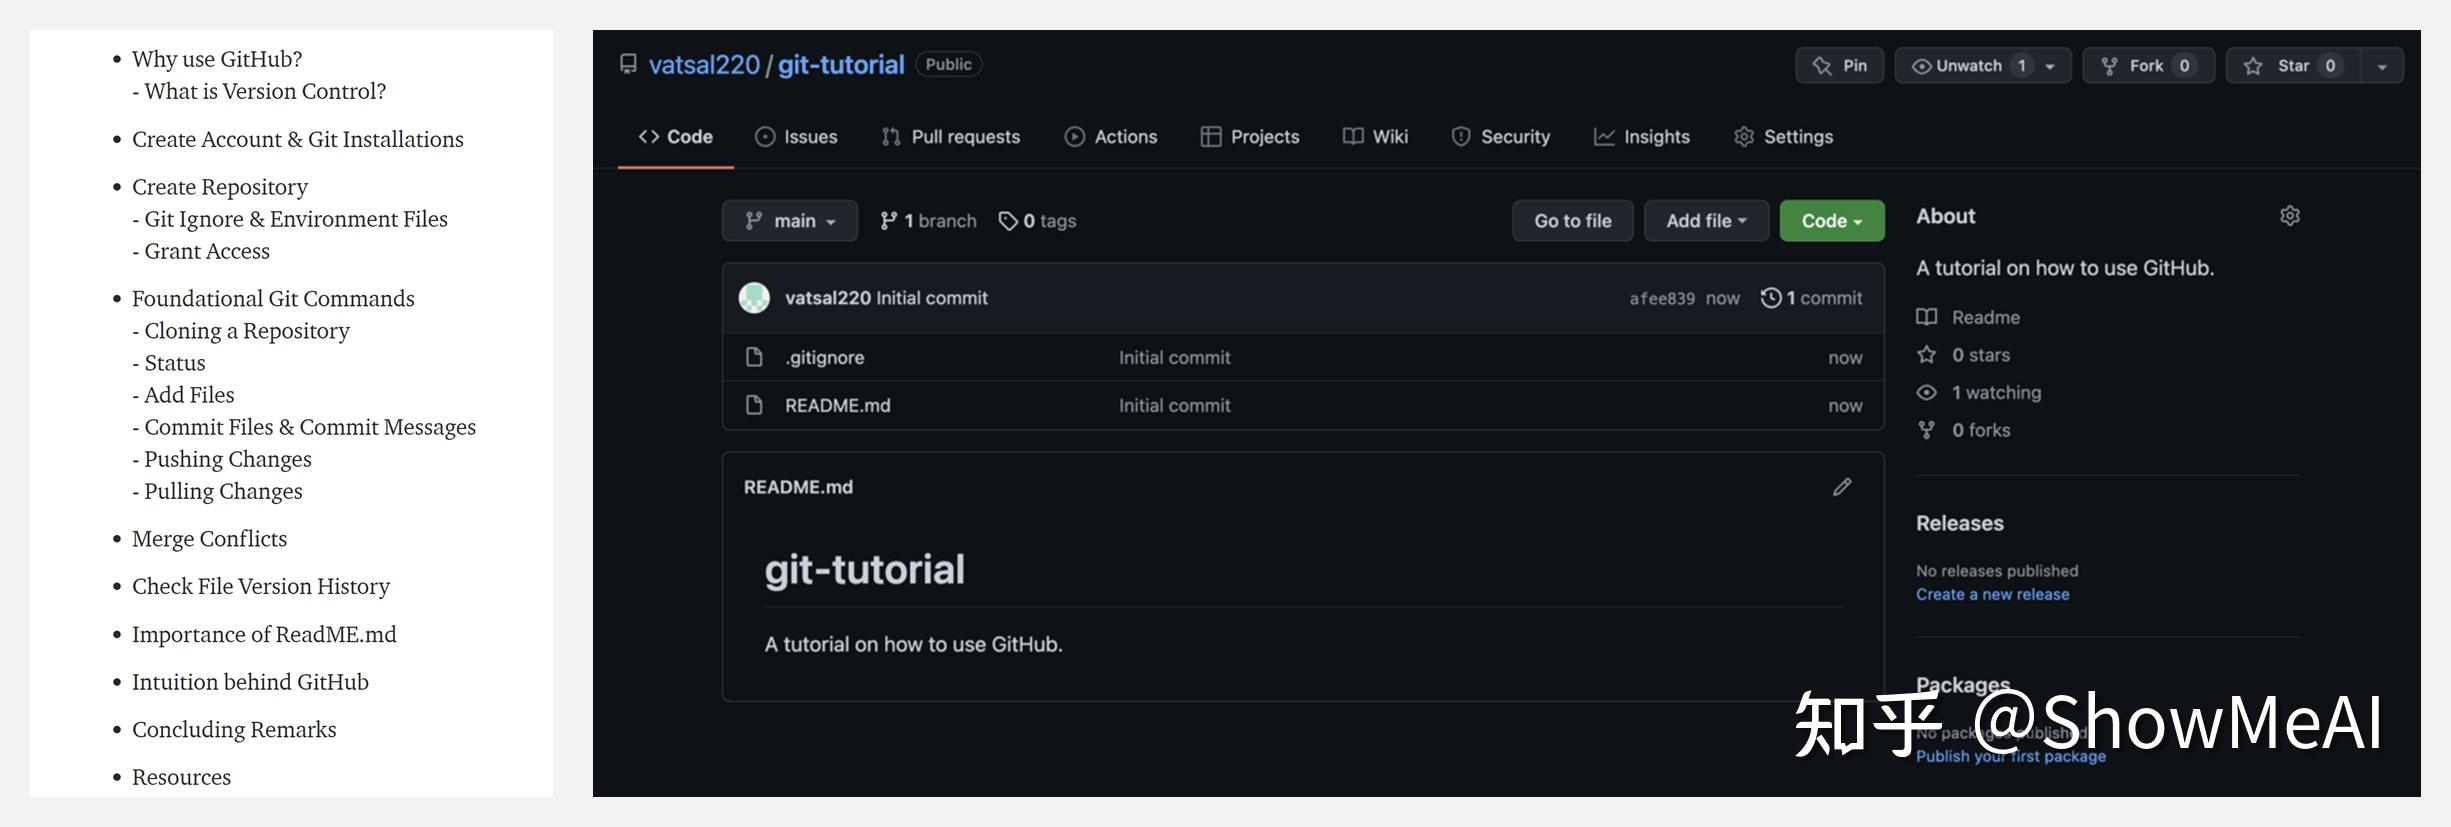
Task: Expand the Add file dropdown
Action: tap(1706, 221)
